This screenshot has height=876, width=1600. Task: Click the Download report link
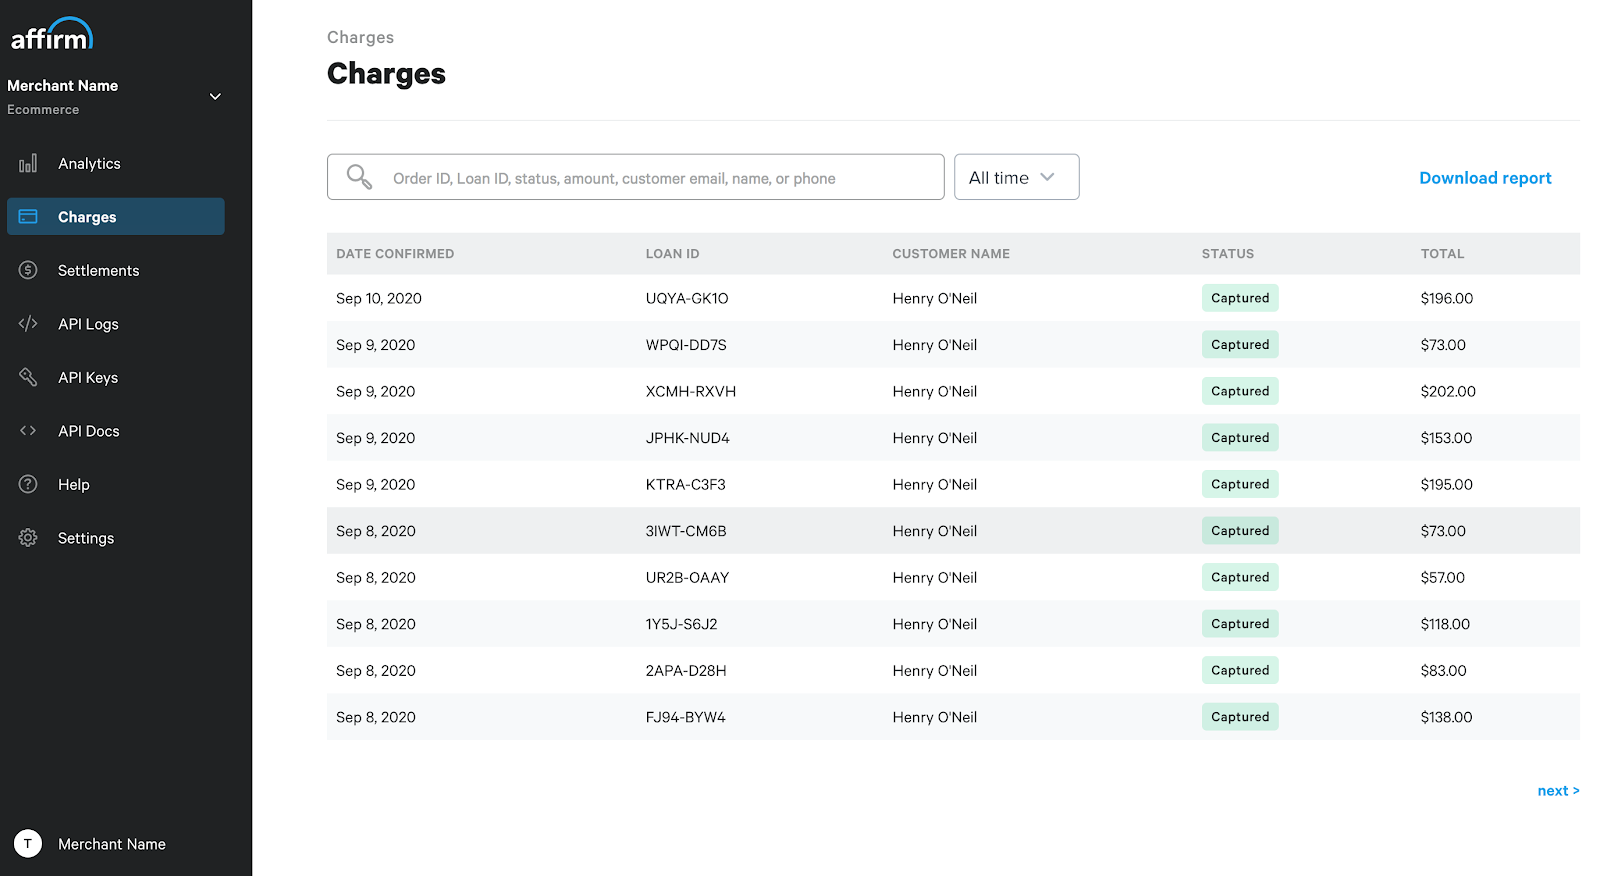(1485, 178)
